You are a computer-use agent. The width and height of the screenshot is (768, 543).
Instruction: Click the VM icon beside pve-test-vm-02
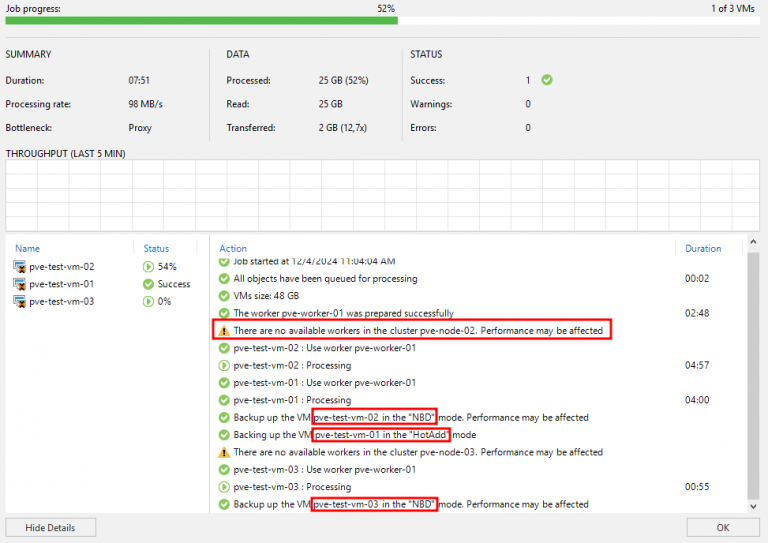pos(19,267)
